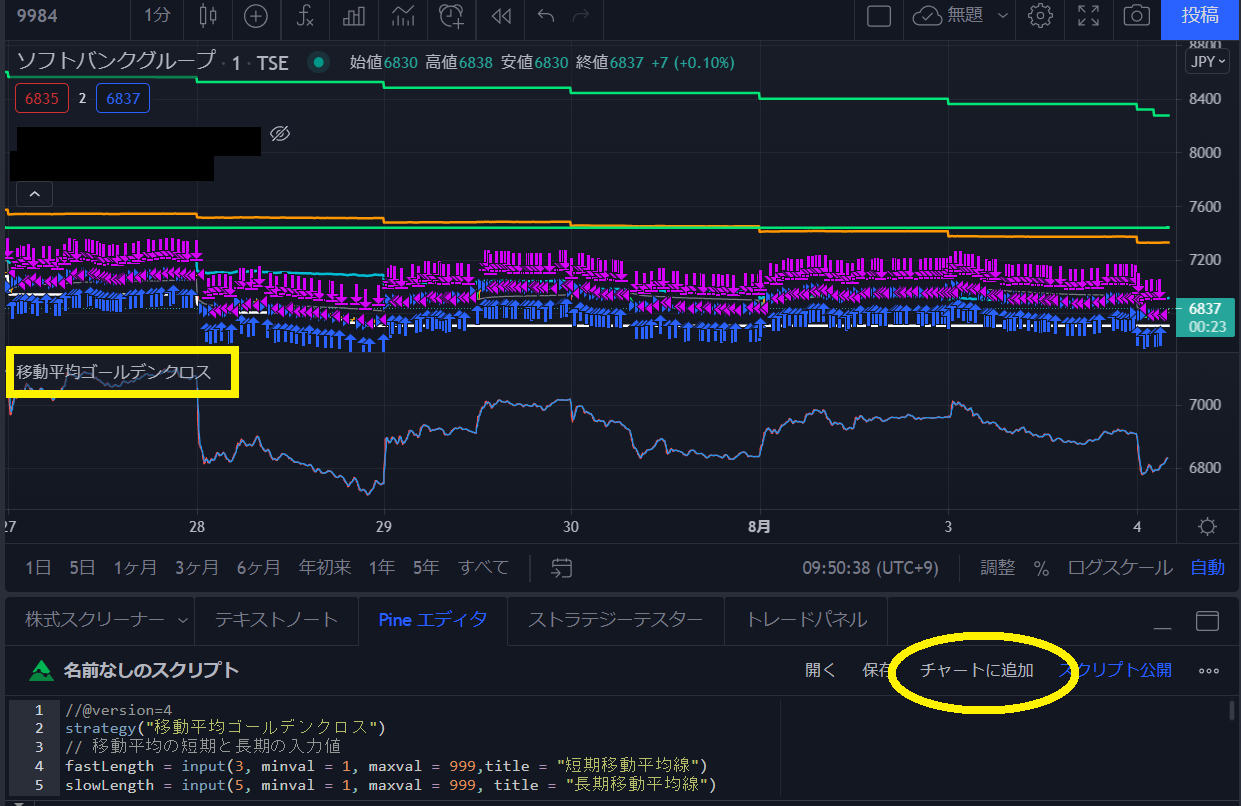Screen dimensions: 1241x806
Task: Open the 1分 interval selector
Action: (157, 16)
